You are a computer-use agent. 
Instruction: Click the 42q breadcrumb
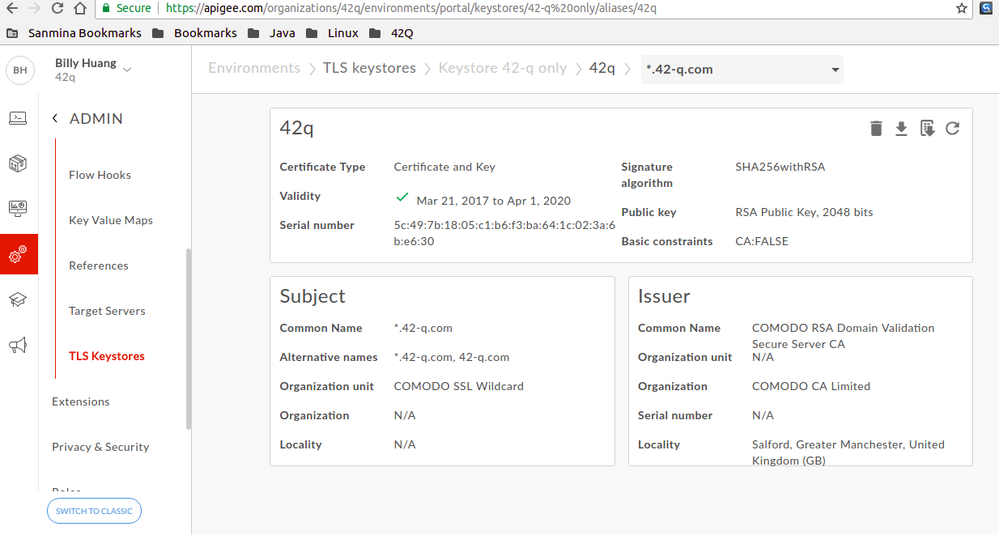coord(602,68)
